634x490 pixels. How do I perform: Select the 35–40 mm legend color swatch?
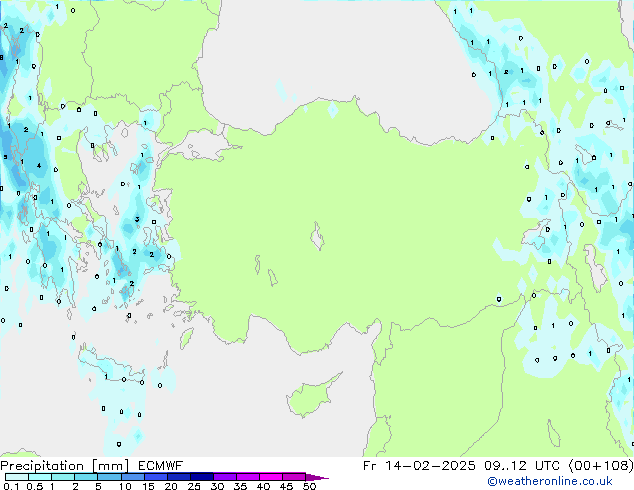click(247, 477)
